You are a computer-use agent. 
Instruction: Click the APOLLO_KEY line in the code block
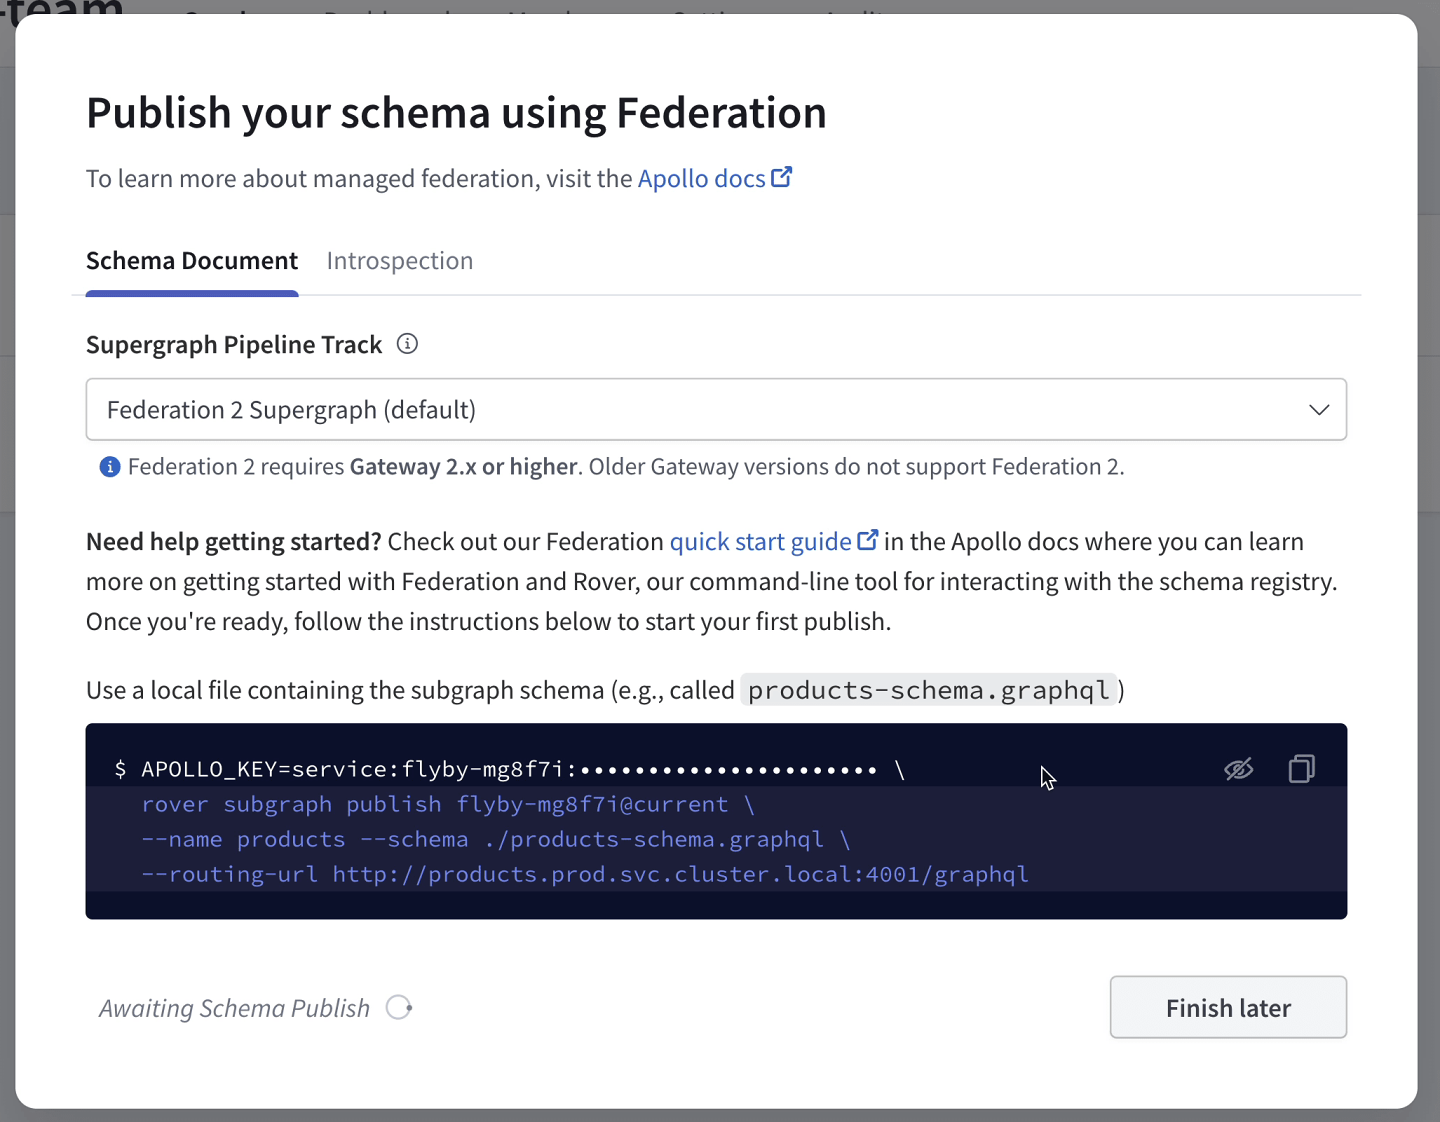pos(500,769)
